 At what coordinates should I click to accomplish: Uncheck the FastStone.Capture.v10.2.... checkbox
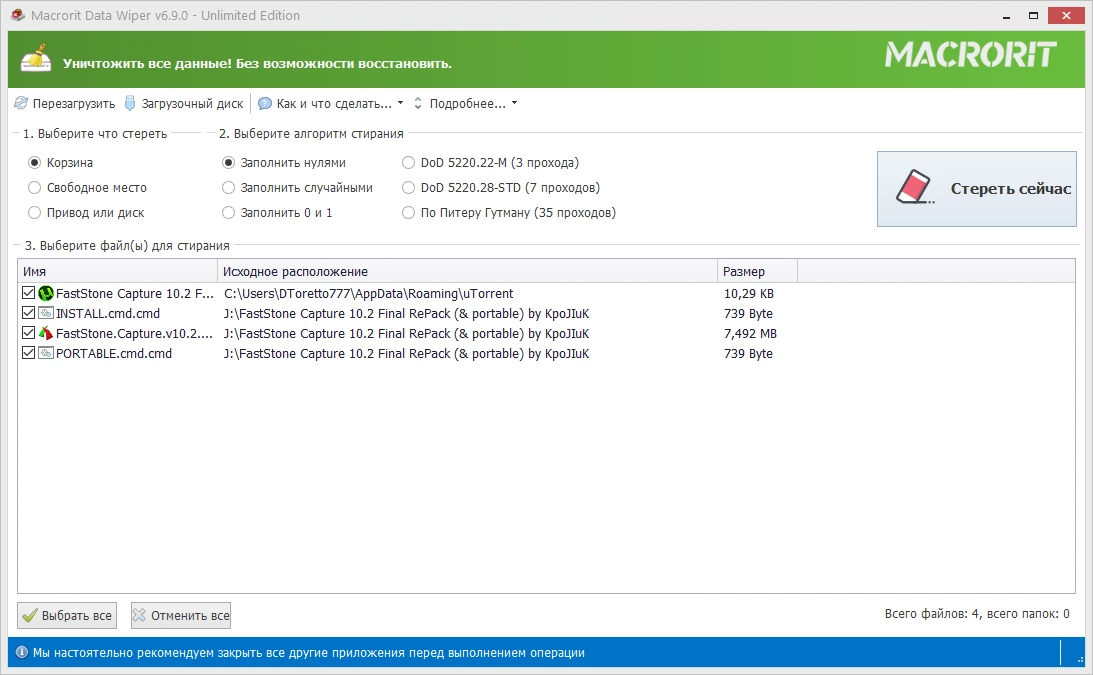click(29, 333)
